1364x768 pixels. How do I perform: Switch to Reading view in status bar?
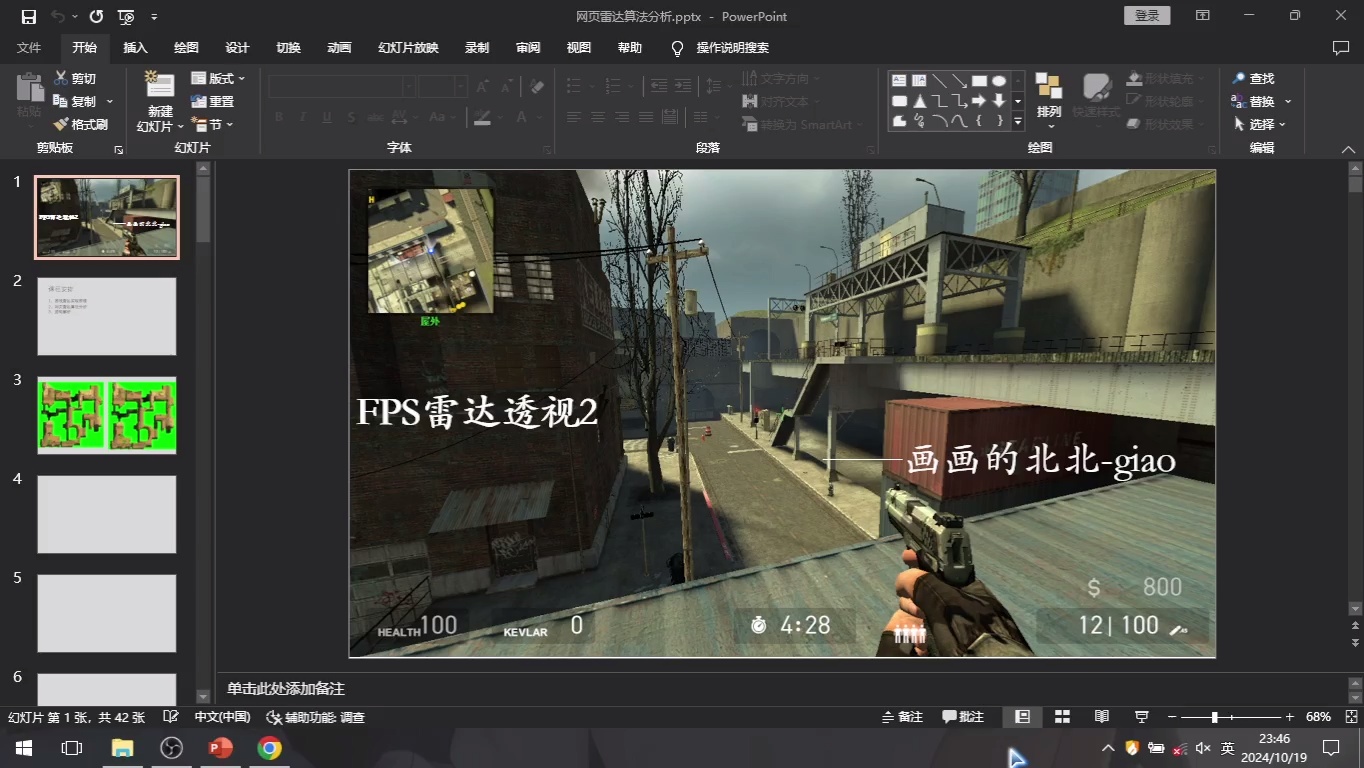1101,717
